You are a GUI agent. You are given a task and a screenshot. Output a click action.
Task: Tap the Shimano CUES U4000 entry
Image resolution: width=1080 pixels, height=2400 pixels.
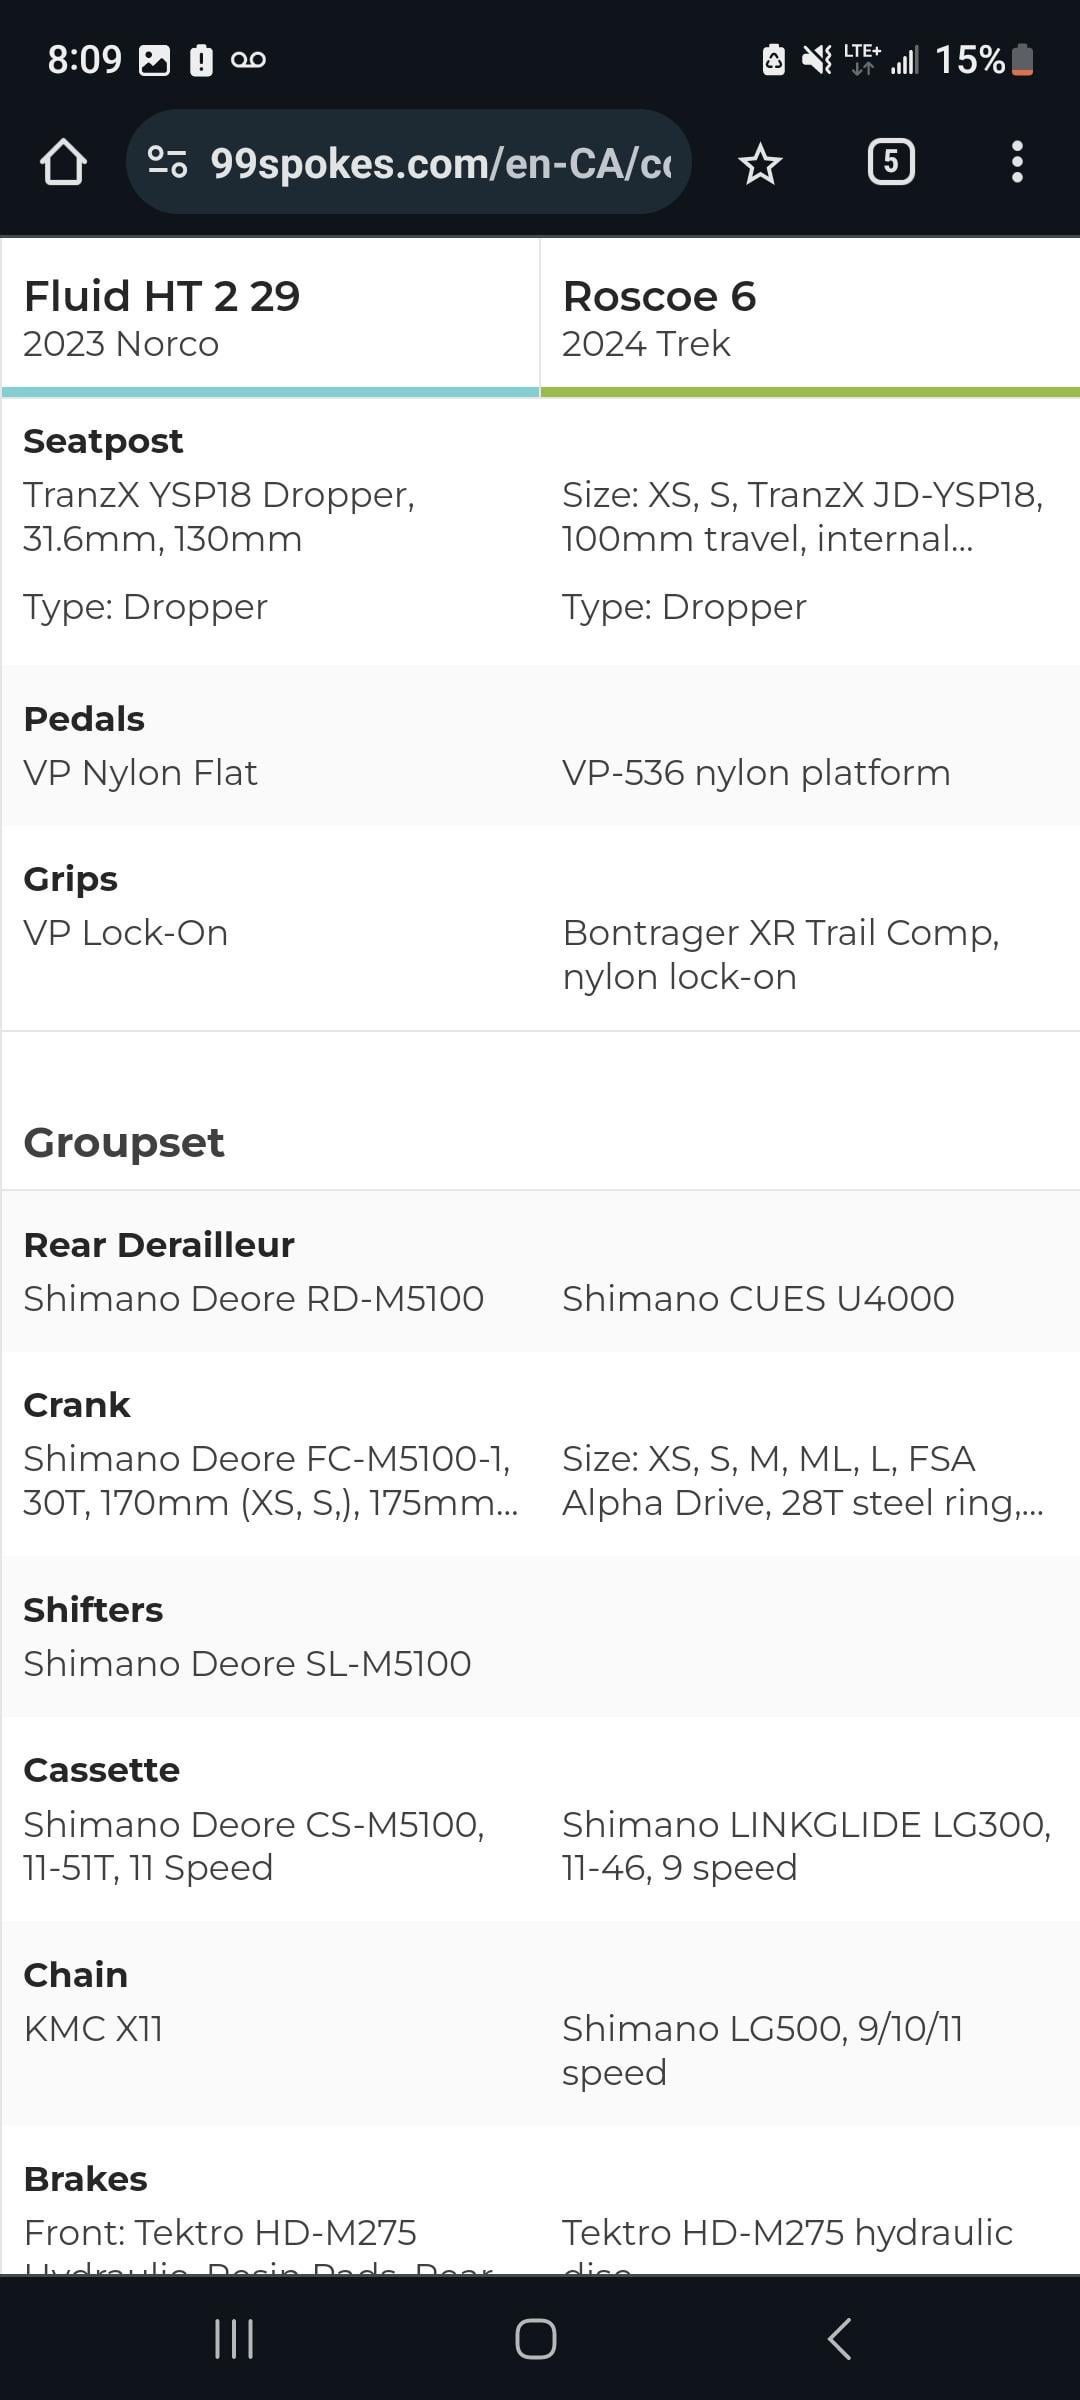[758, 1299]
